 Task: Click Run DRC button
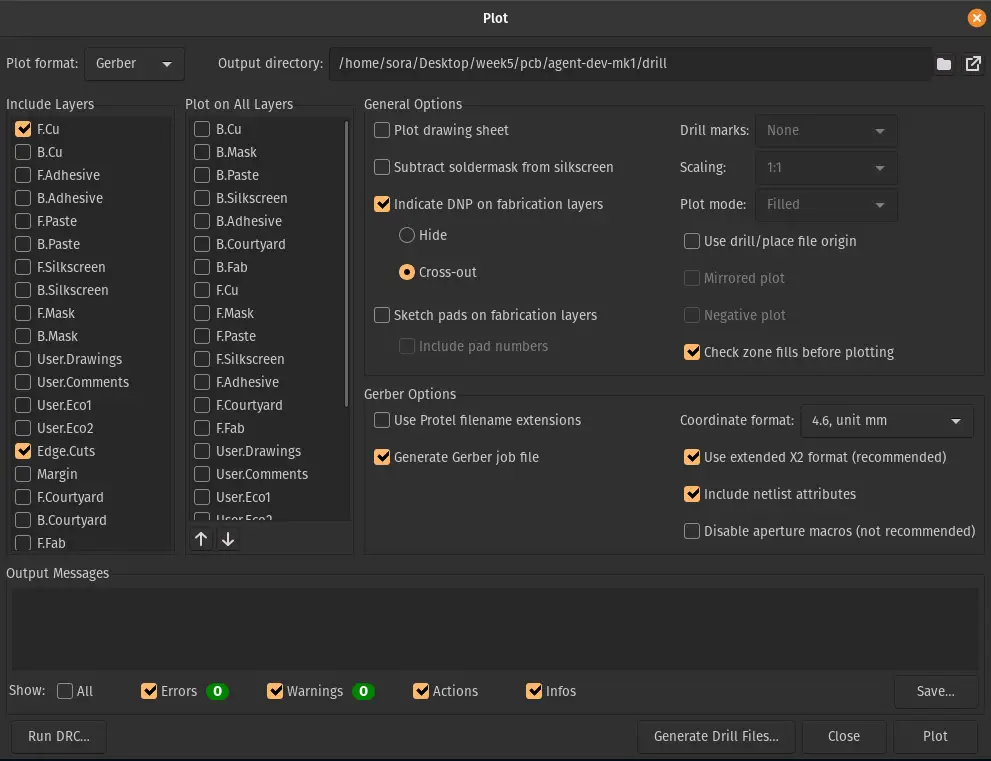point(59,736)
